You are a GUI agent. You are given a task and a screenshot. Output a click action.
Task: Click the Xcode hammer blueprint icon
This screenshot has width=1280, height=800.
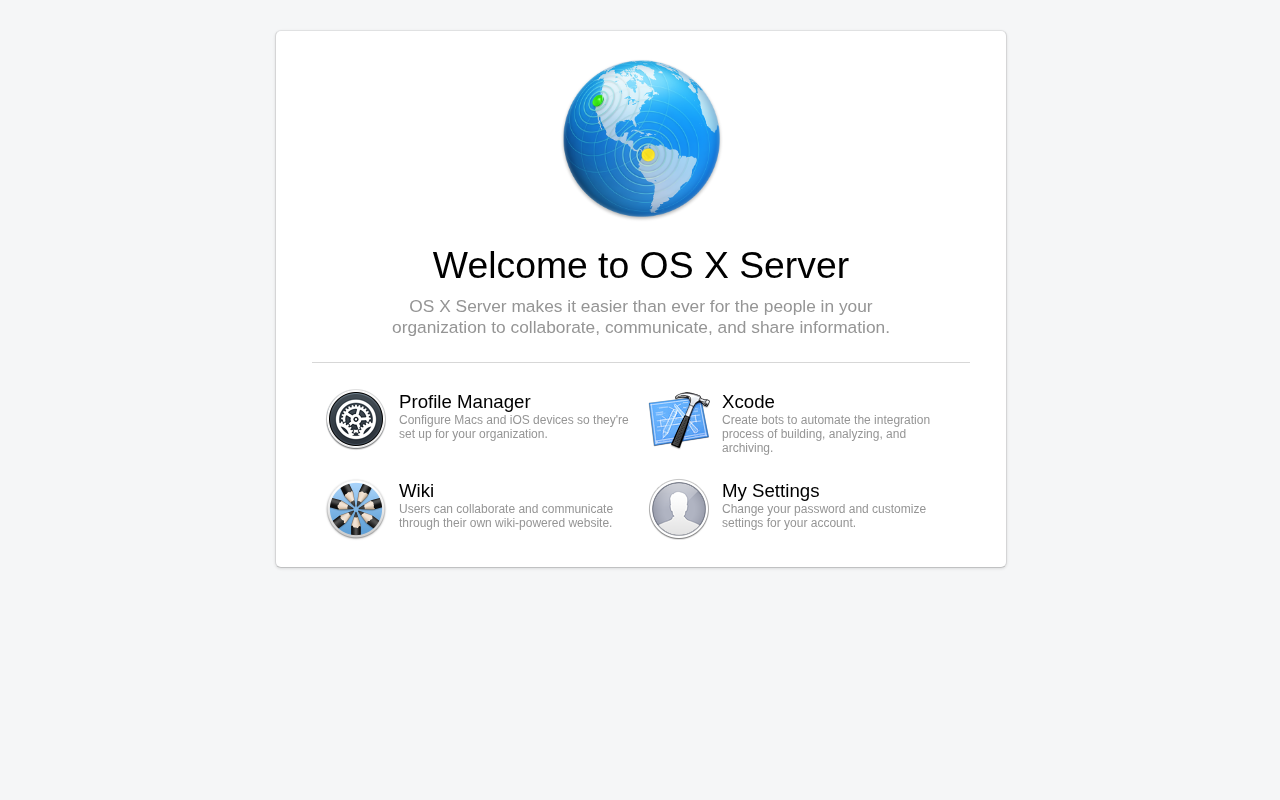pos(679,420)
